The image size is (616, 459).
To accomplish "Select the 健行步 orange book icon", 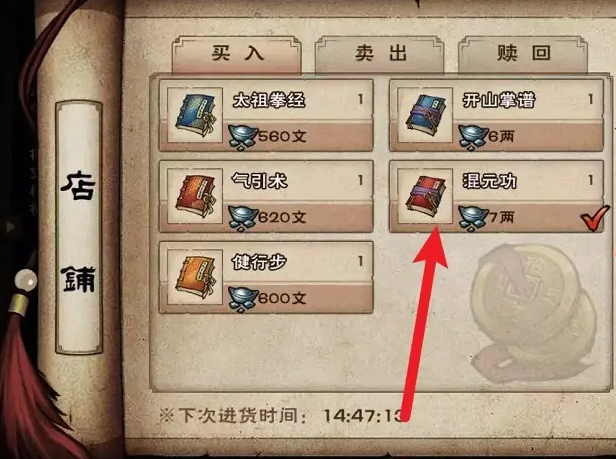I will (x=195, y=277).
